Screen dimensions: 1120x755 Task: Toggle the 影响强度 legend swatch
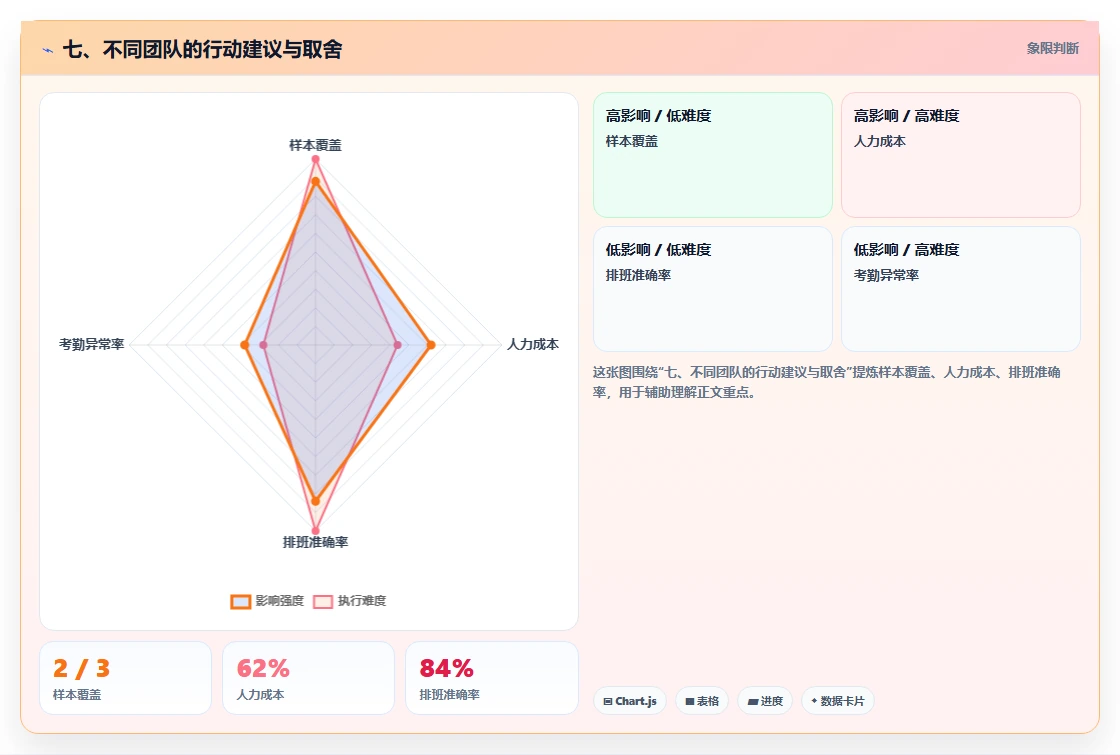coord(241,601)
